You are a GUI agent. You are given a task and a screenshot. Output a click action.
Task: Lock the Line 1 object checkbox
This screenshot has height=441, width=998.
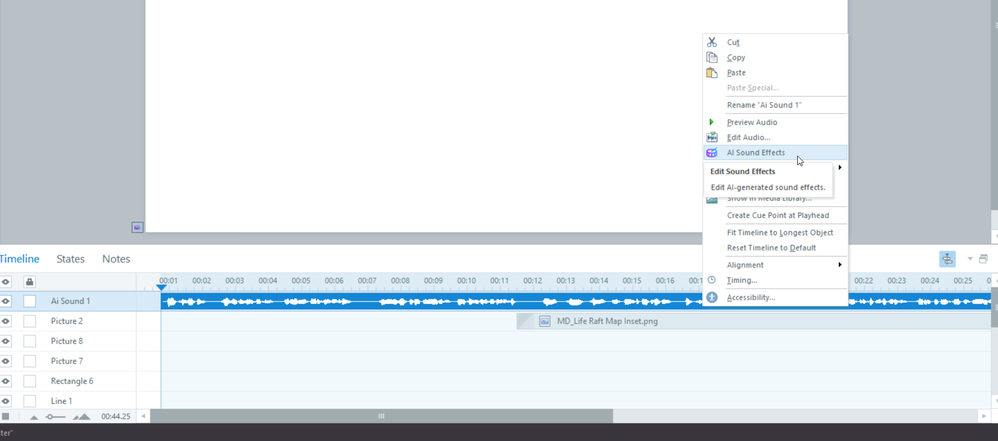29,401
